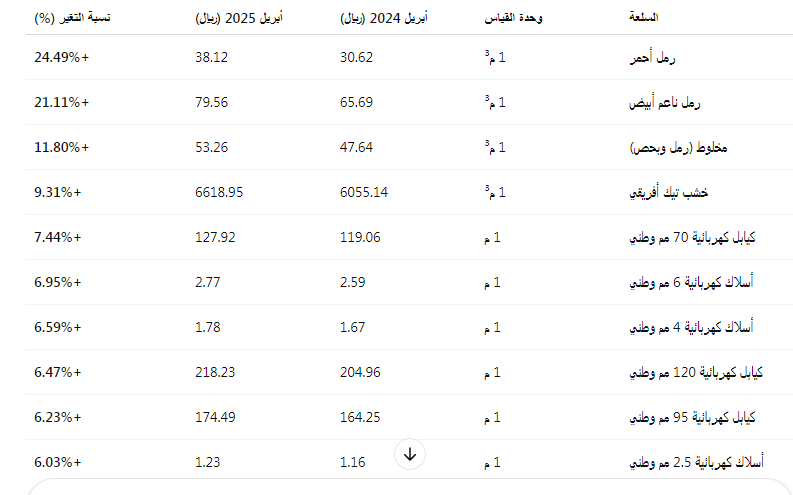This screenshot has height=495, width=793.
Task: Click the نسبة التغير (%) column header
Action: point(72,18)
